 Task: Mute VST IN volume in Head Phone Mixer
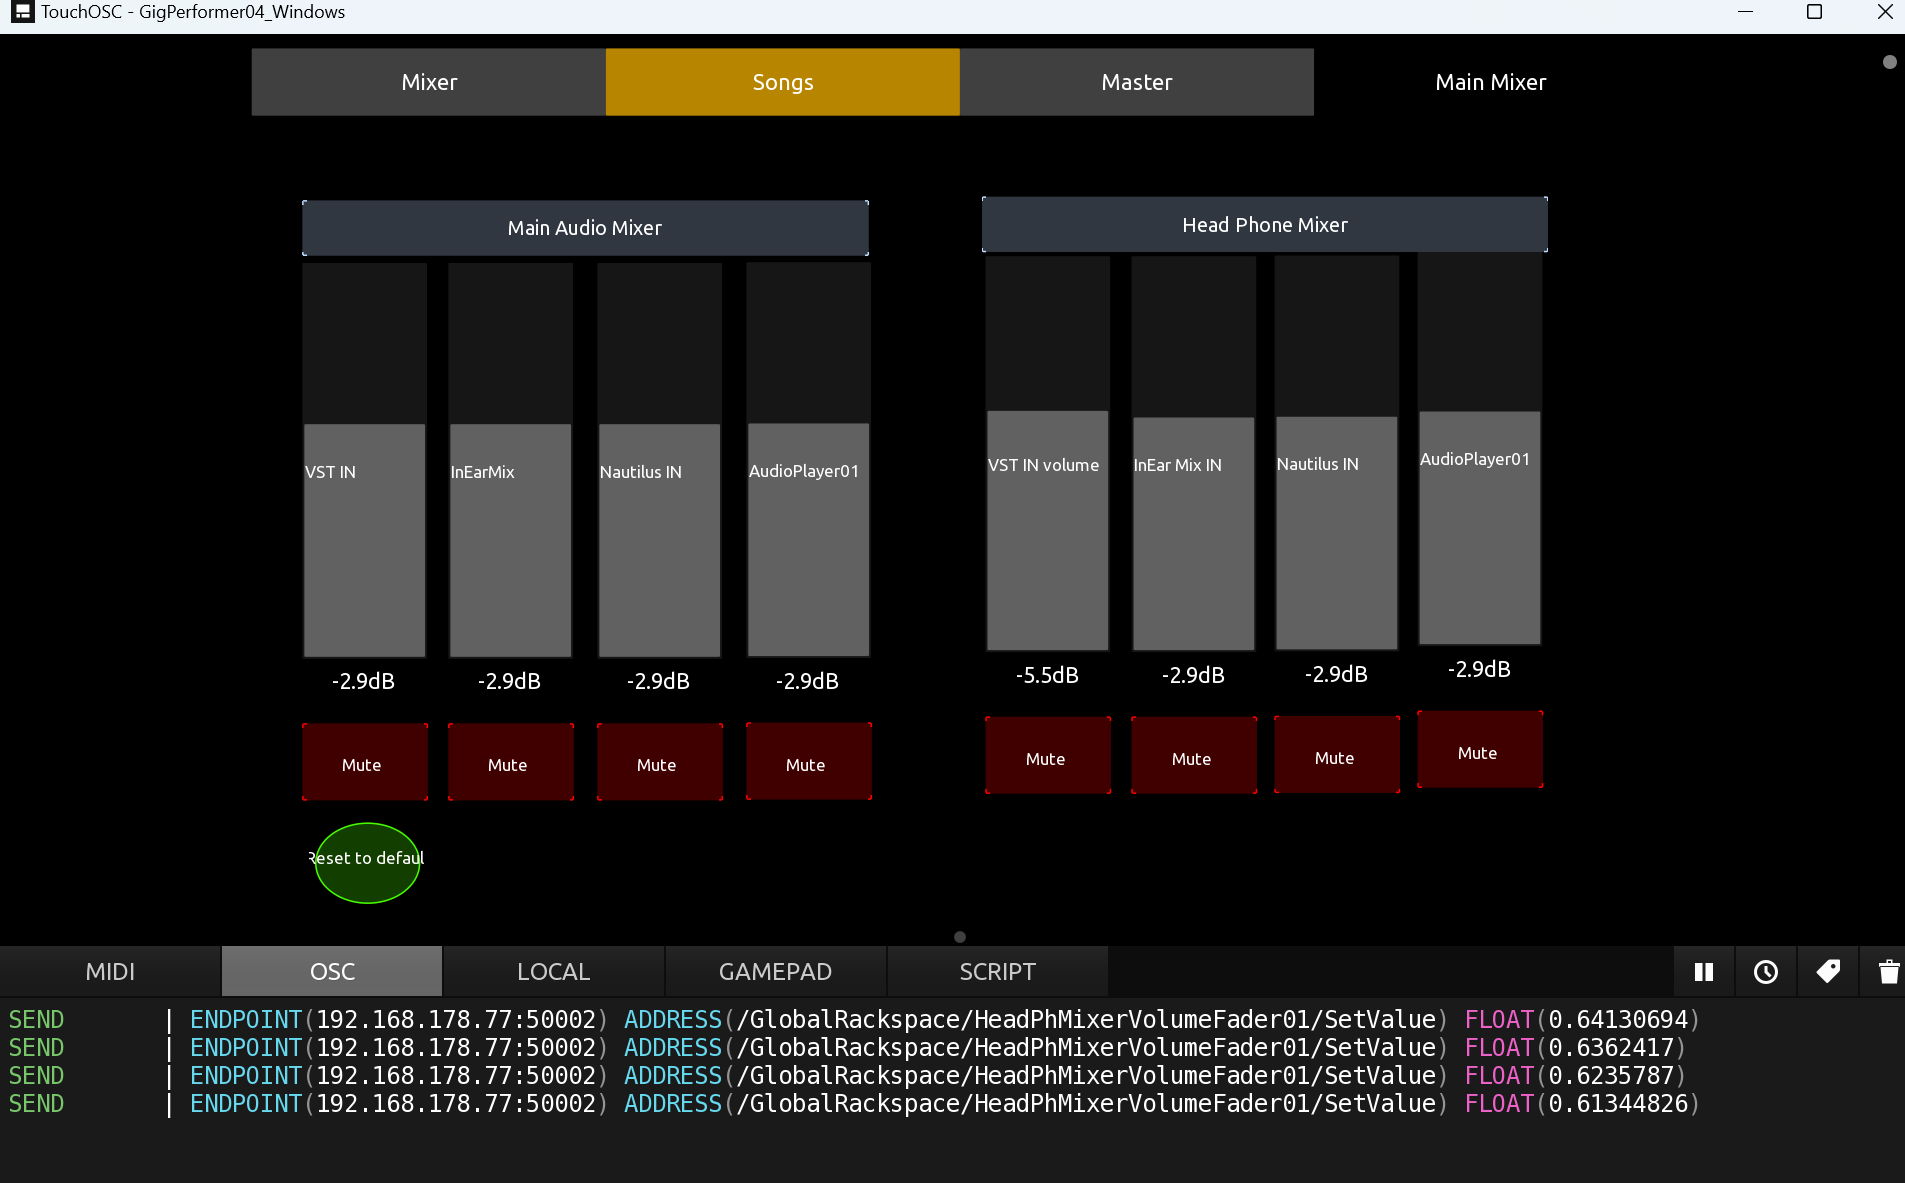click(x=1048, y=756)
